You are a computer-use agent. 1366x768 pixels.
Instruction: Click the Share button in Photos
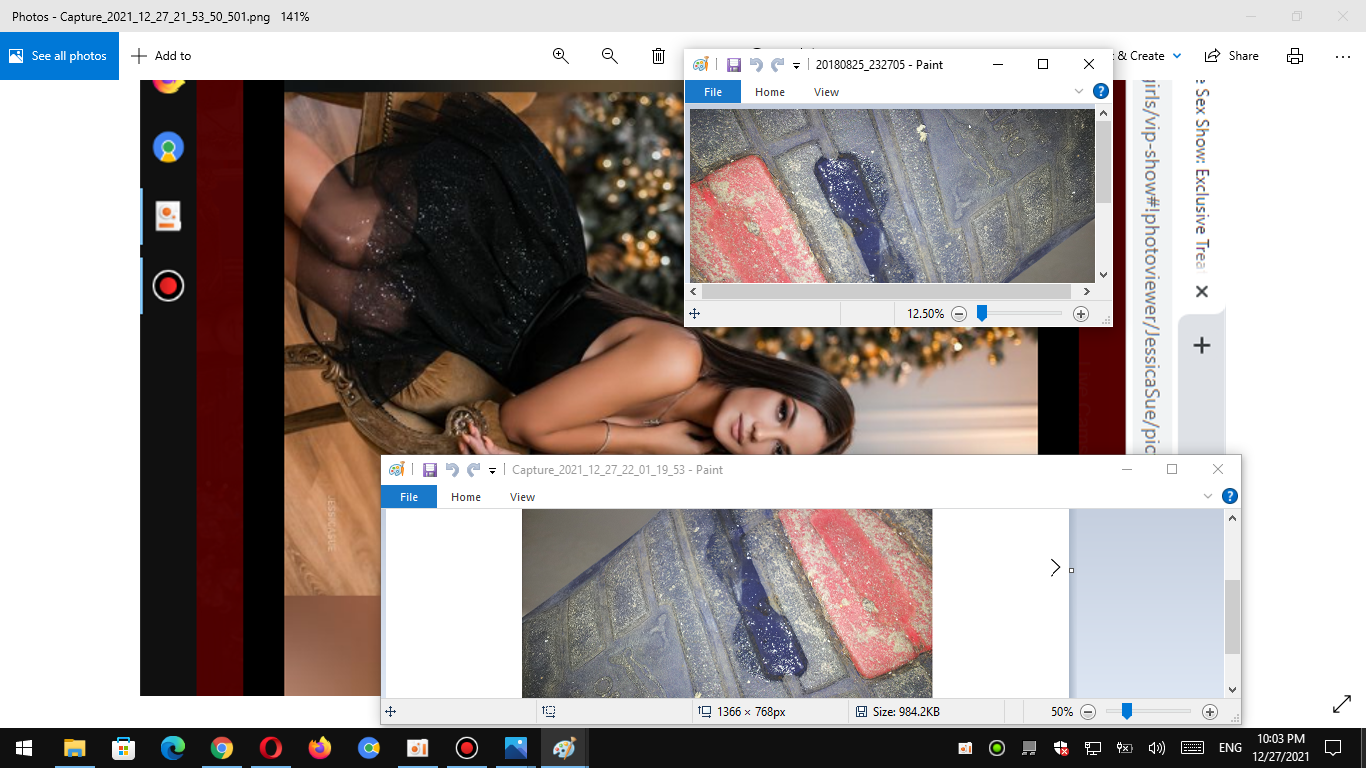point(1232,56)
